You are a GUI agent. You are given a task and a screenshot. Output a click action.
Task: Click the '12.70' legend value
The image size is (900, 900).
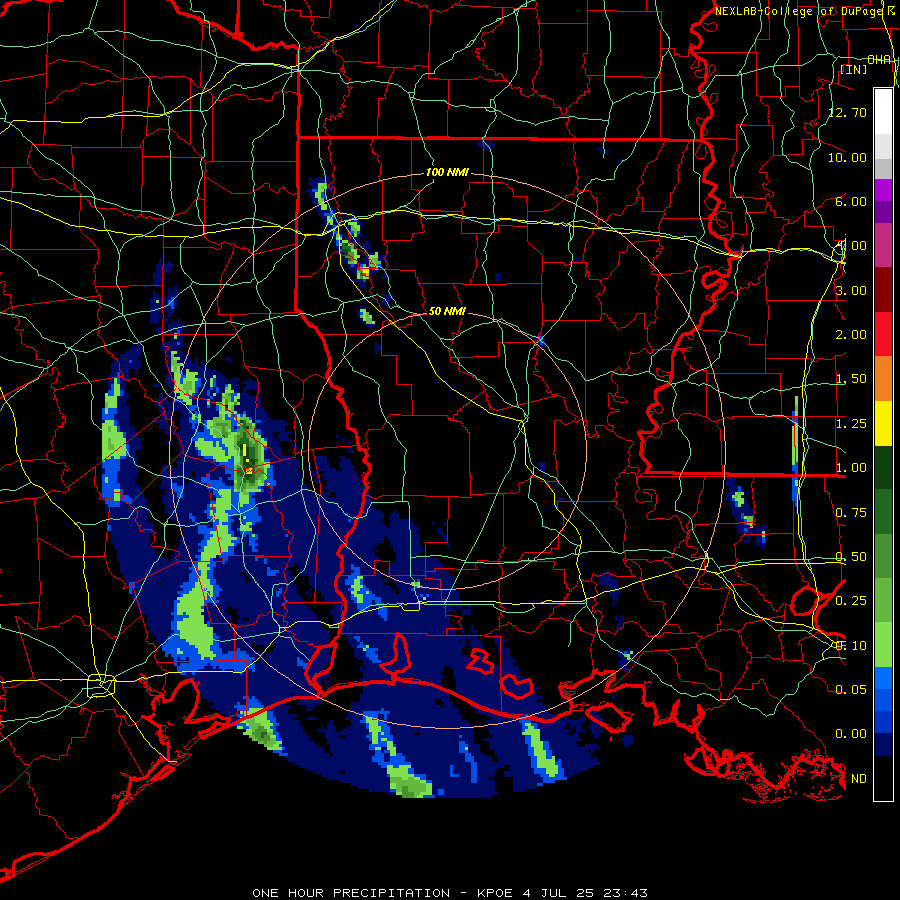coord(848,112)
